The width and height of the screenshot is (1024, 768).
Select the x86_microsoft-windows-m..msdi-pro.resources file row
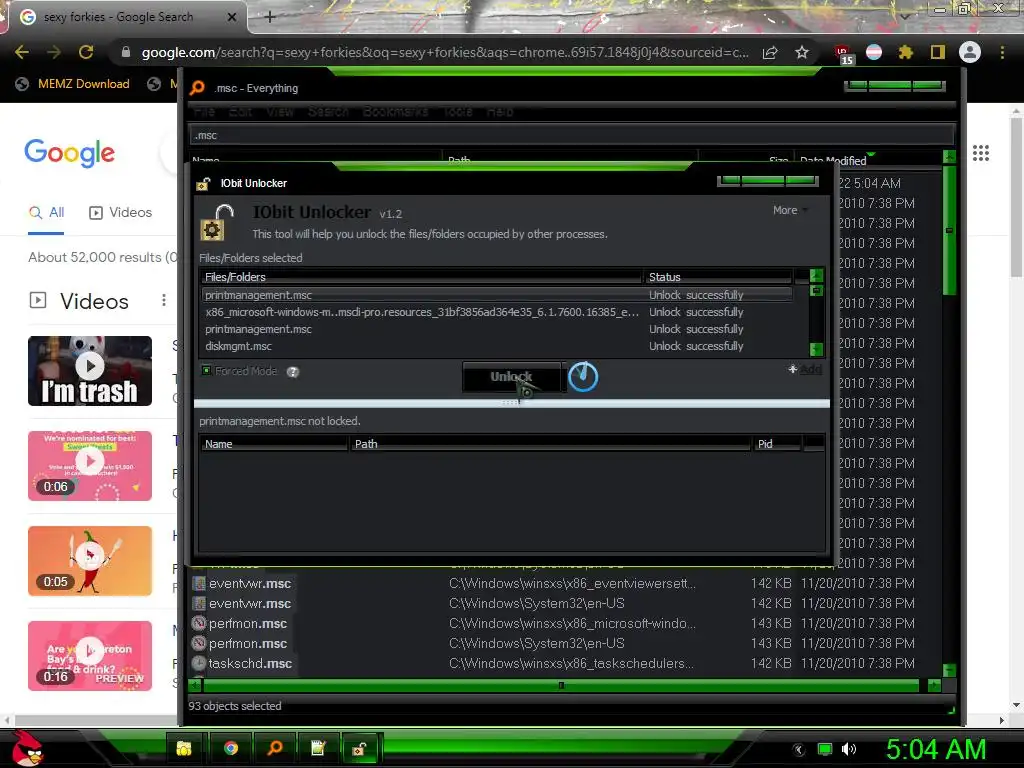[x=496, y=312]
